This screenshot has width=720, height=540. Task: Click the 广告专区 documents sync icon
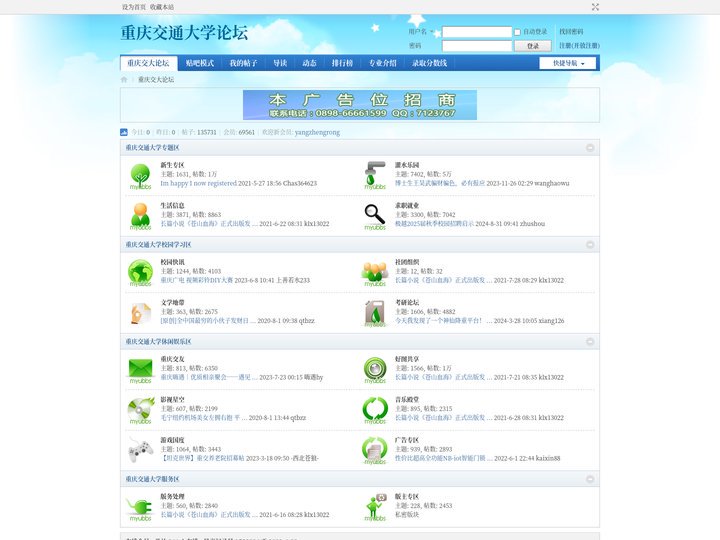pyautogui.click(x=375, y=450)
